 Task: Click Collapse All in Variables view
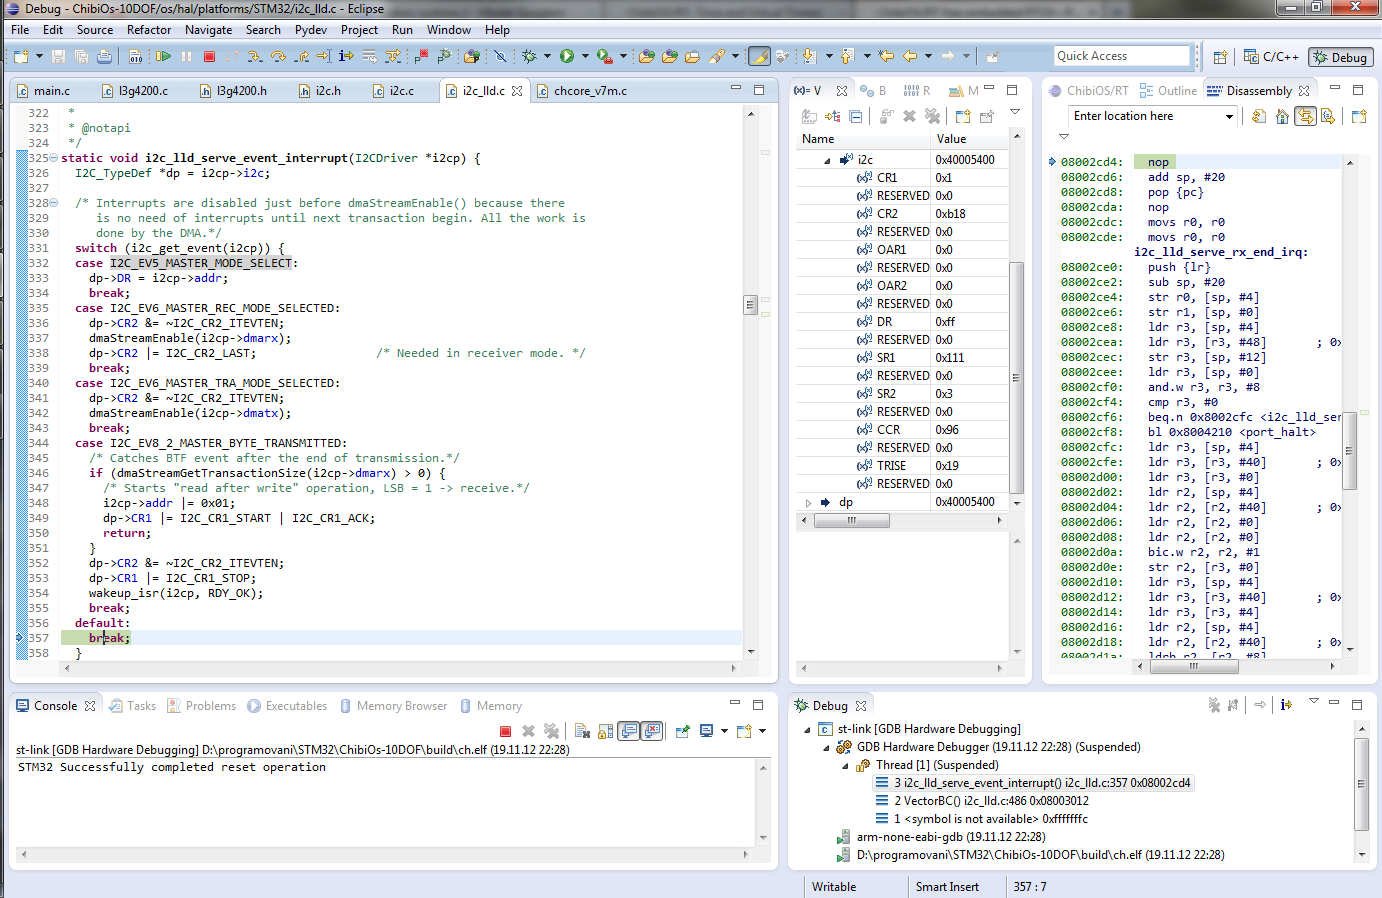[856, 116]
